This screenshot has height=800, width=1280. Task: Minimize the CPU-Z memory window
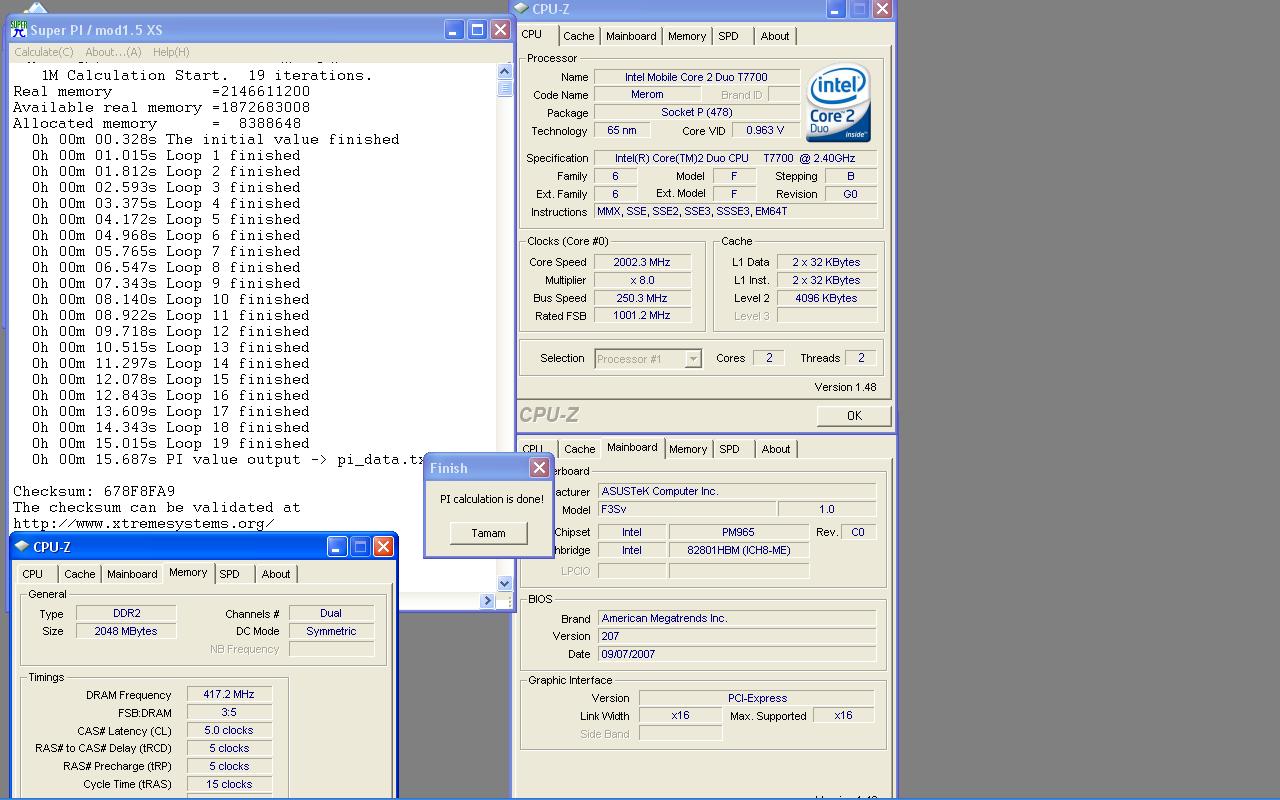point(336,546)
